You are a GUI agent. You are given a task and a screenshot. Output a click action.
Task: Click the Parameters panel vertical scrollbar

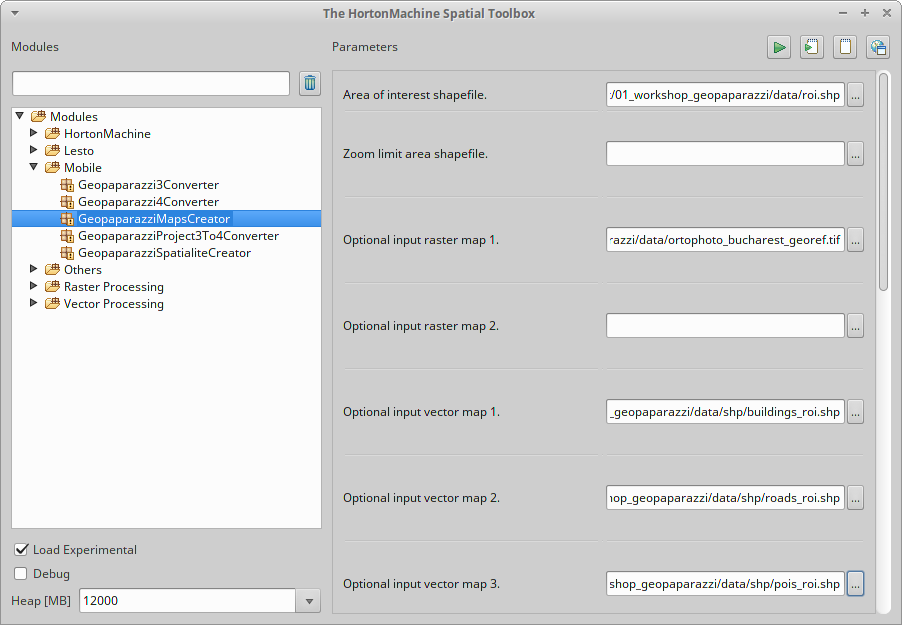pyautogui.click(x=884, y=182)
